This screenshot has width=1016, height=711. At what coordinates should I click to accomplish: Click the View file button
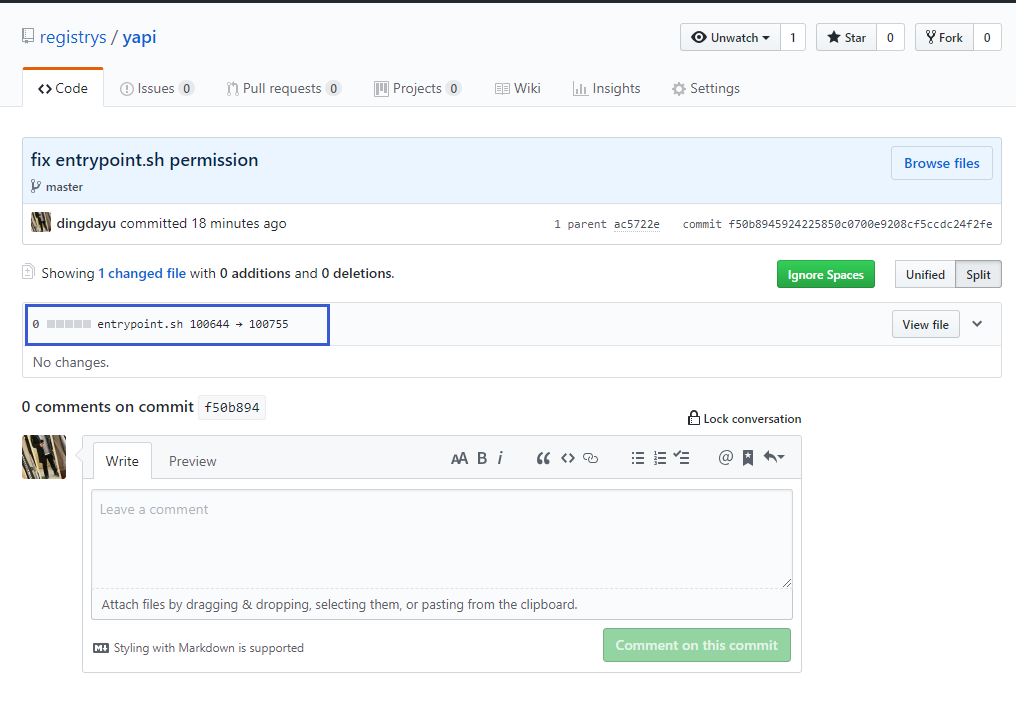tap(925, 324)
